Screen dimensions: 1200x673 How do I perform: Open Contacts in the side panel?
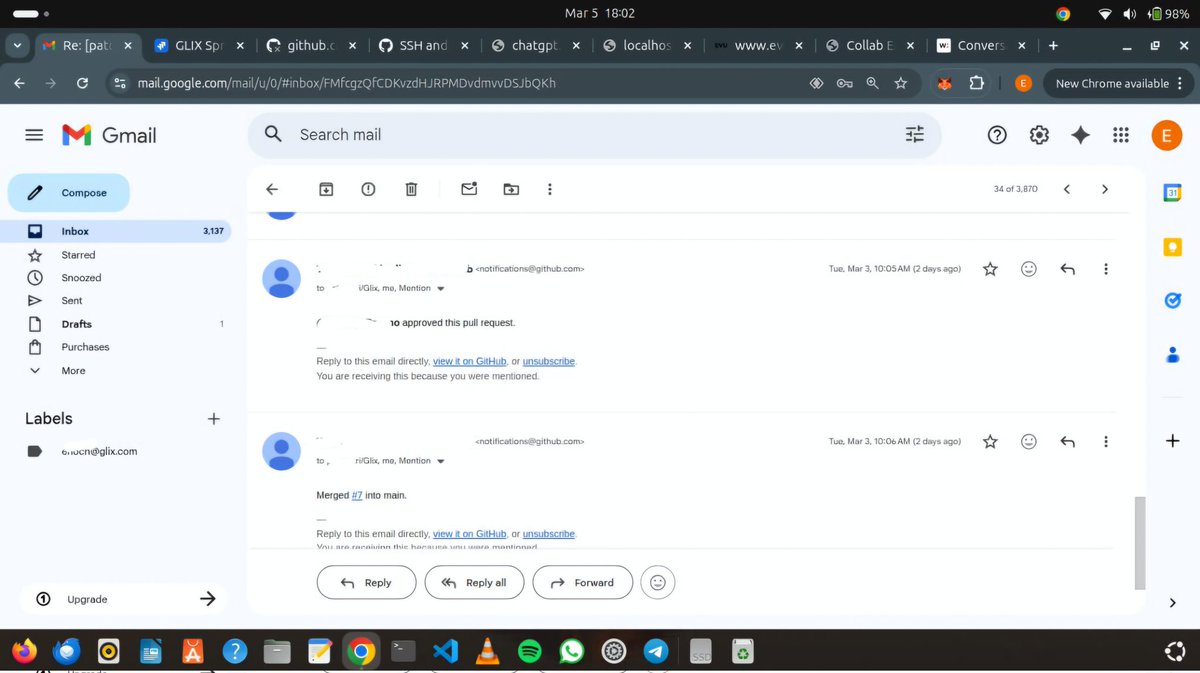[x=1173, y=354]
